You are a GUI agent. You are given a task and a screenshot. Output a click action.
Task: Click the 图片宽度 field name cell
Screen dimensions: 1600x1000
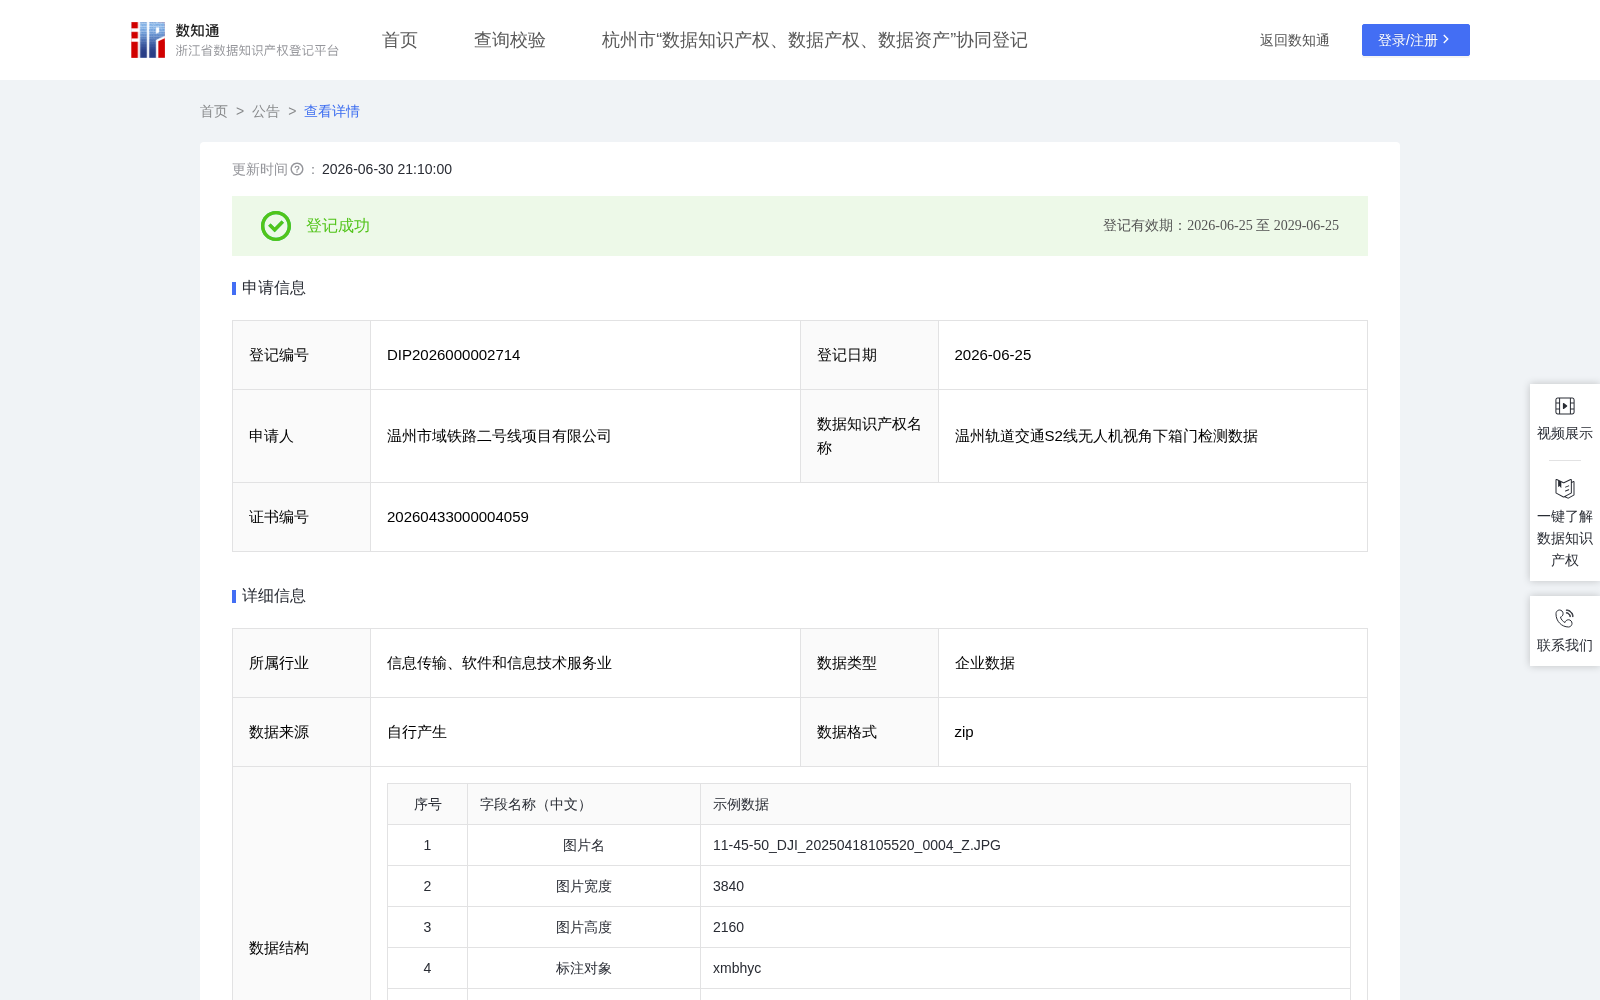[x=584, y=886]
